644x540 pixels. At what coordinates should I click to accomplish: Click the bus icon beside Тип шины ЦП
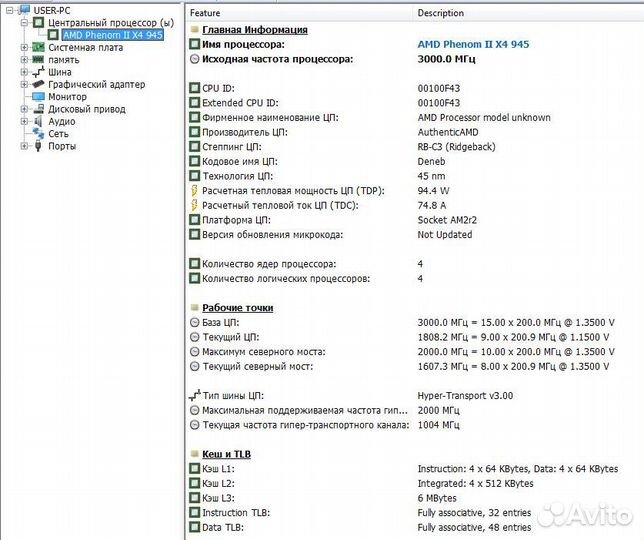[x=195, y=395]
